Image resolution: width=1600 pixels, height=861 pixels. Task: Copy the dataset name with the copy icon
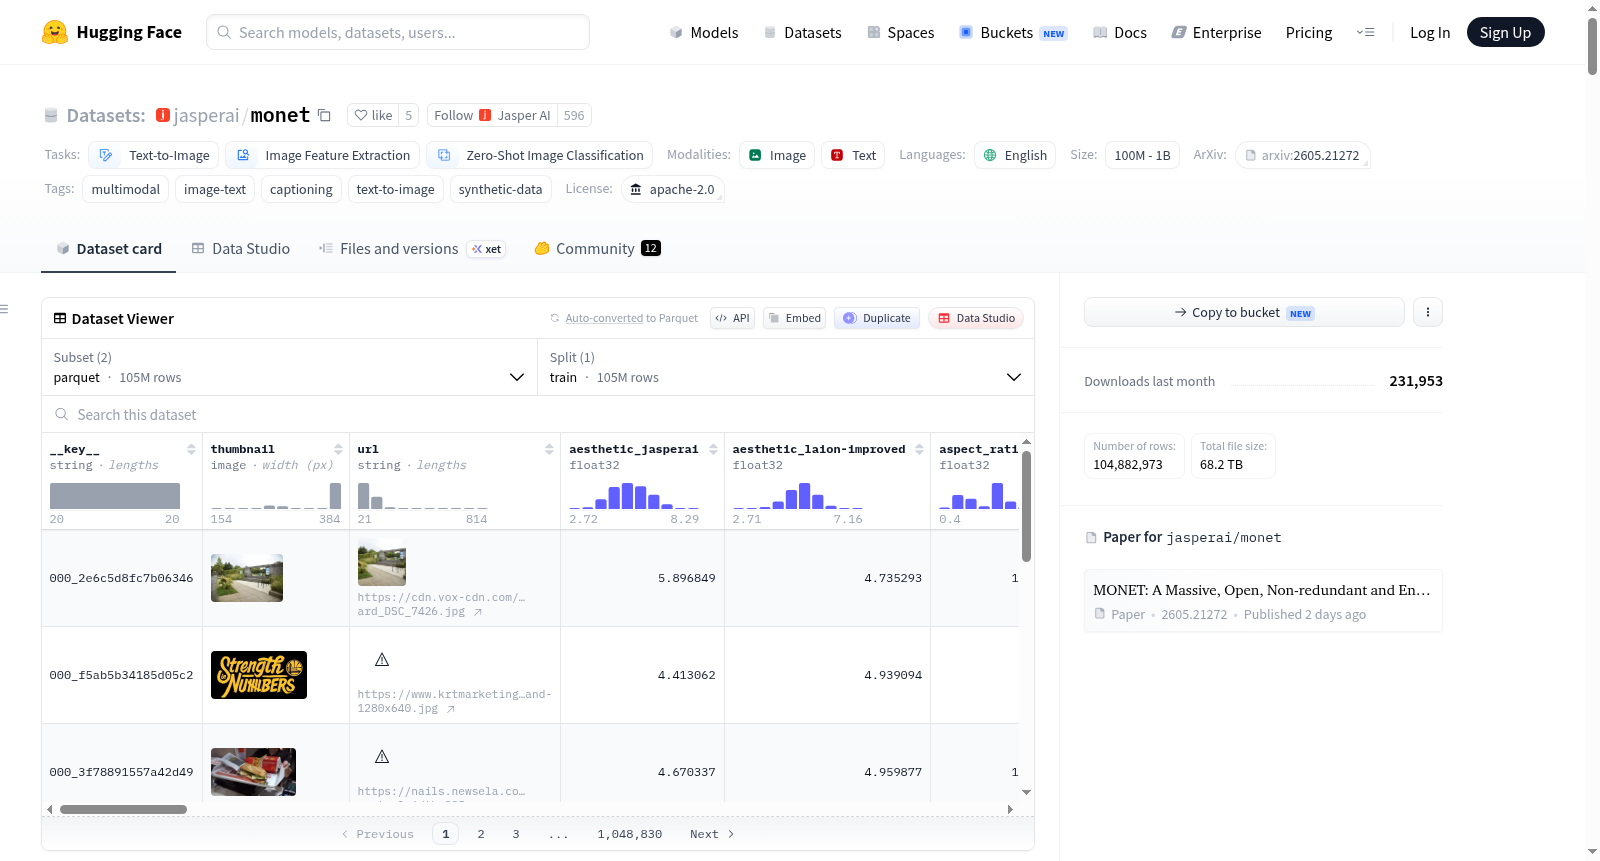[x=324, y=115]
